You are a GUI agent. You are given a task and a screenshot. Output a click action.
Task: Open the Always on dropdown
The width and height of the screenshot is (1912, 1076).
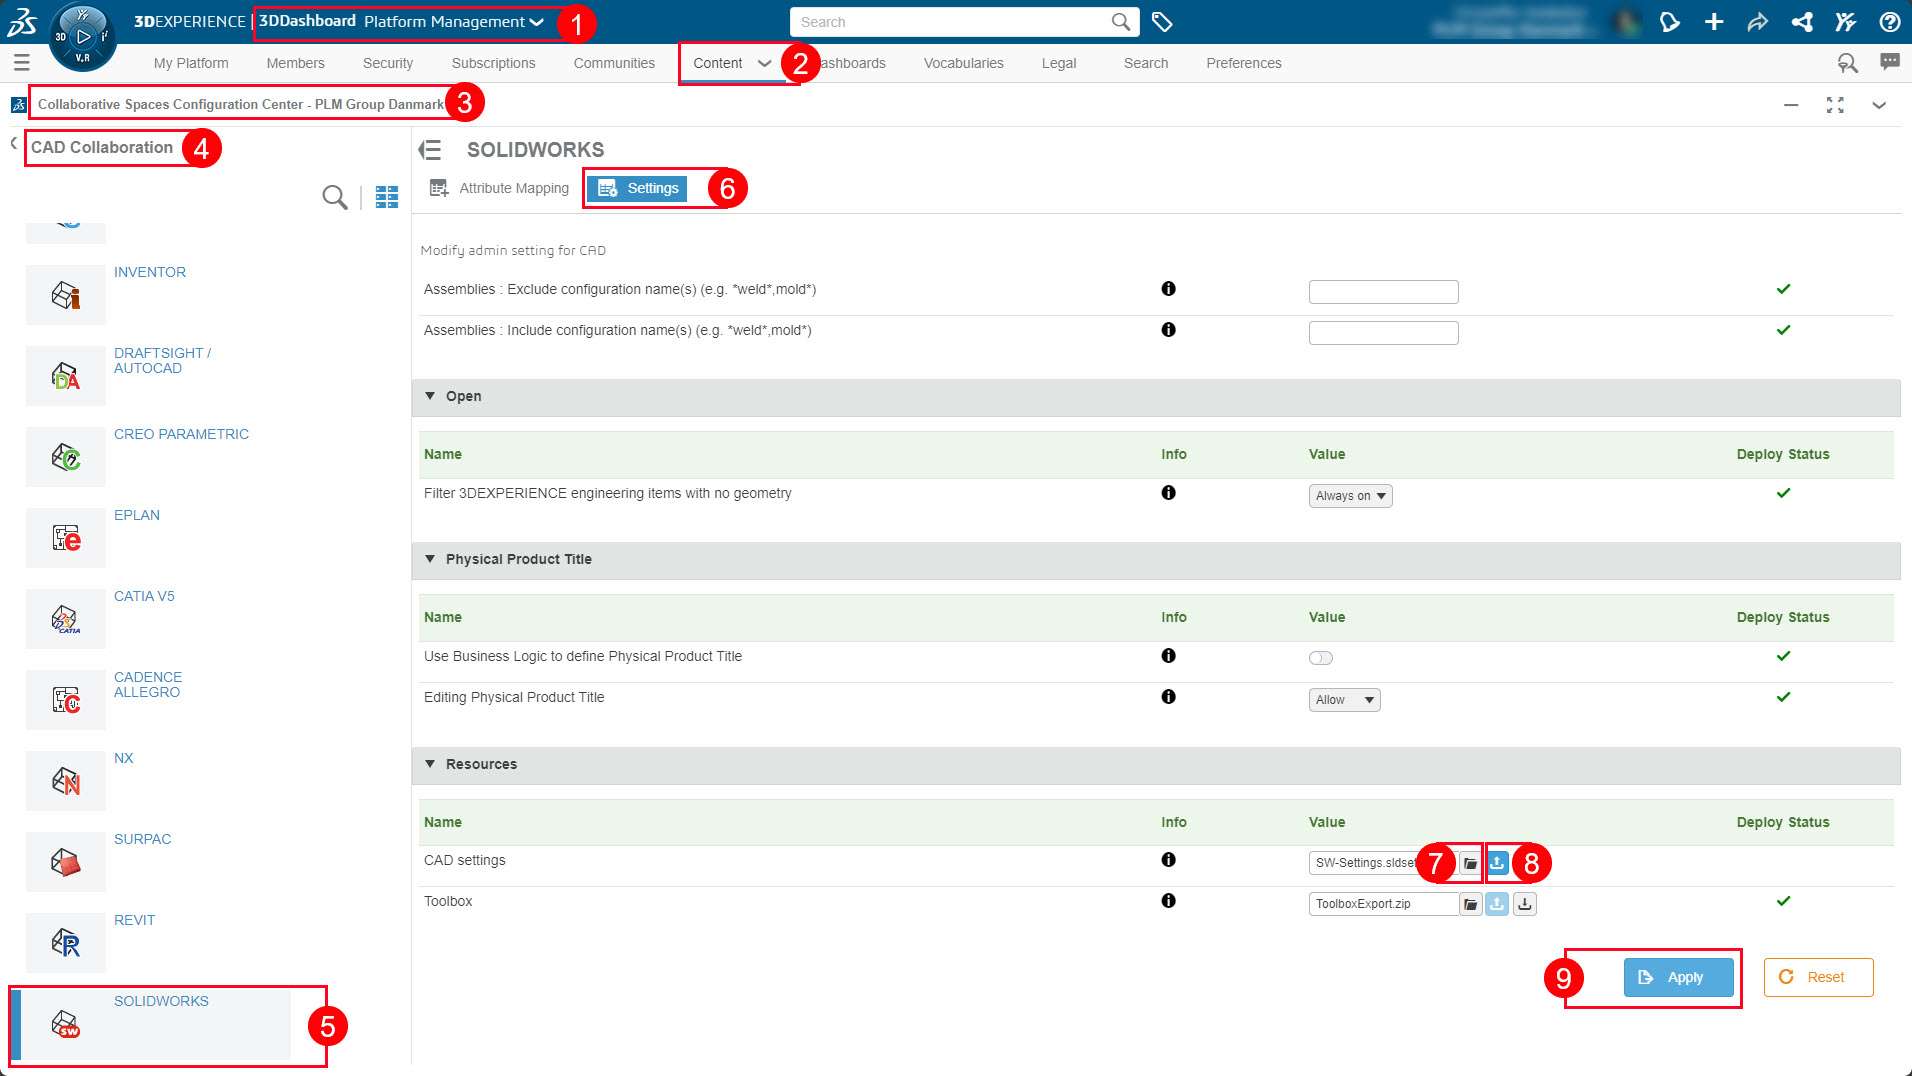coord(1350,496)
